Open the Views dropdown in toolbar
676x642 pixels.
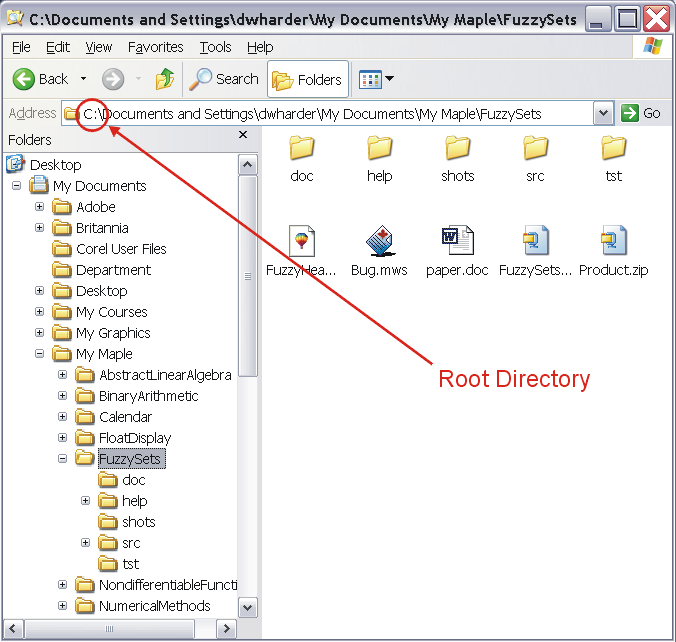[376, 79]
